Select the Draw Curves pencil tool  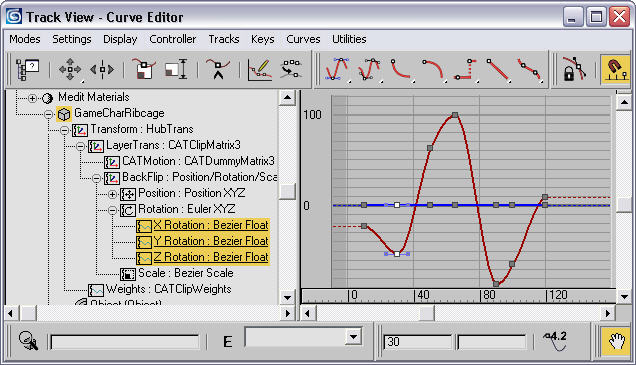point(260,70)
